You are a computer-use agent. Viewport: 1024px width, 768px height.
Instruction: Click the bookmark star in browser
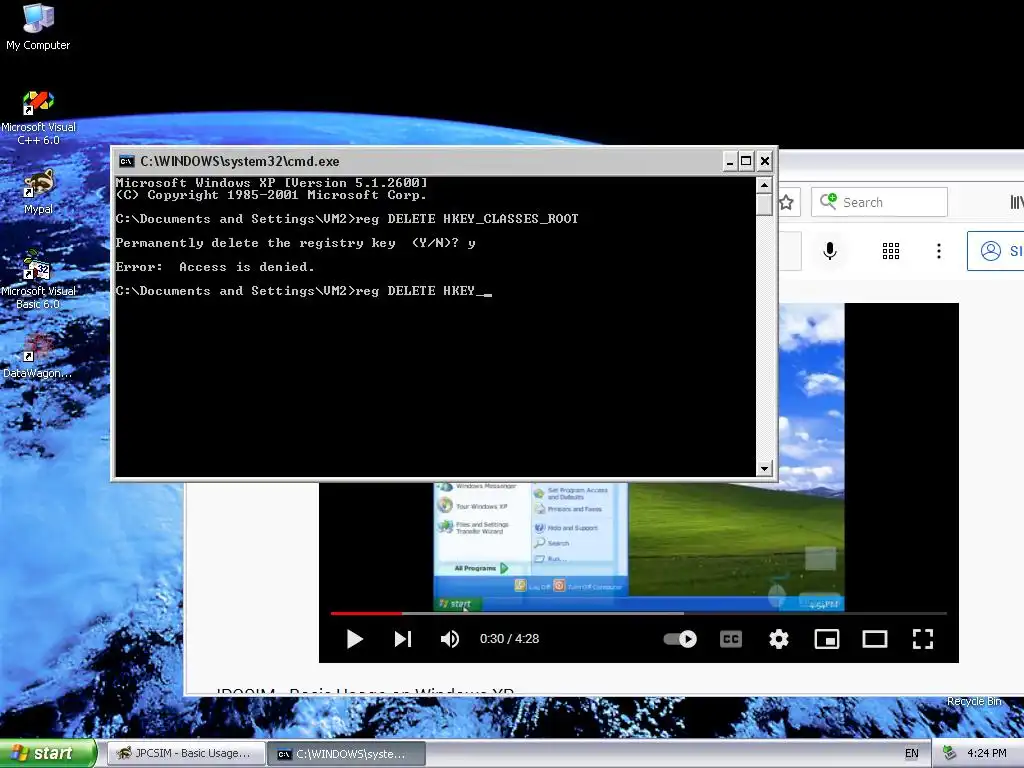pos(786,202)
